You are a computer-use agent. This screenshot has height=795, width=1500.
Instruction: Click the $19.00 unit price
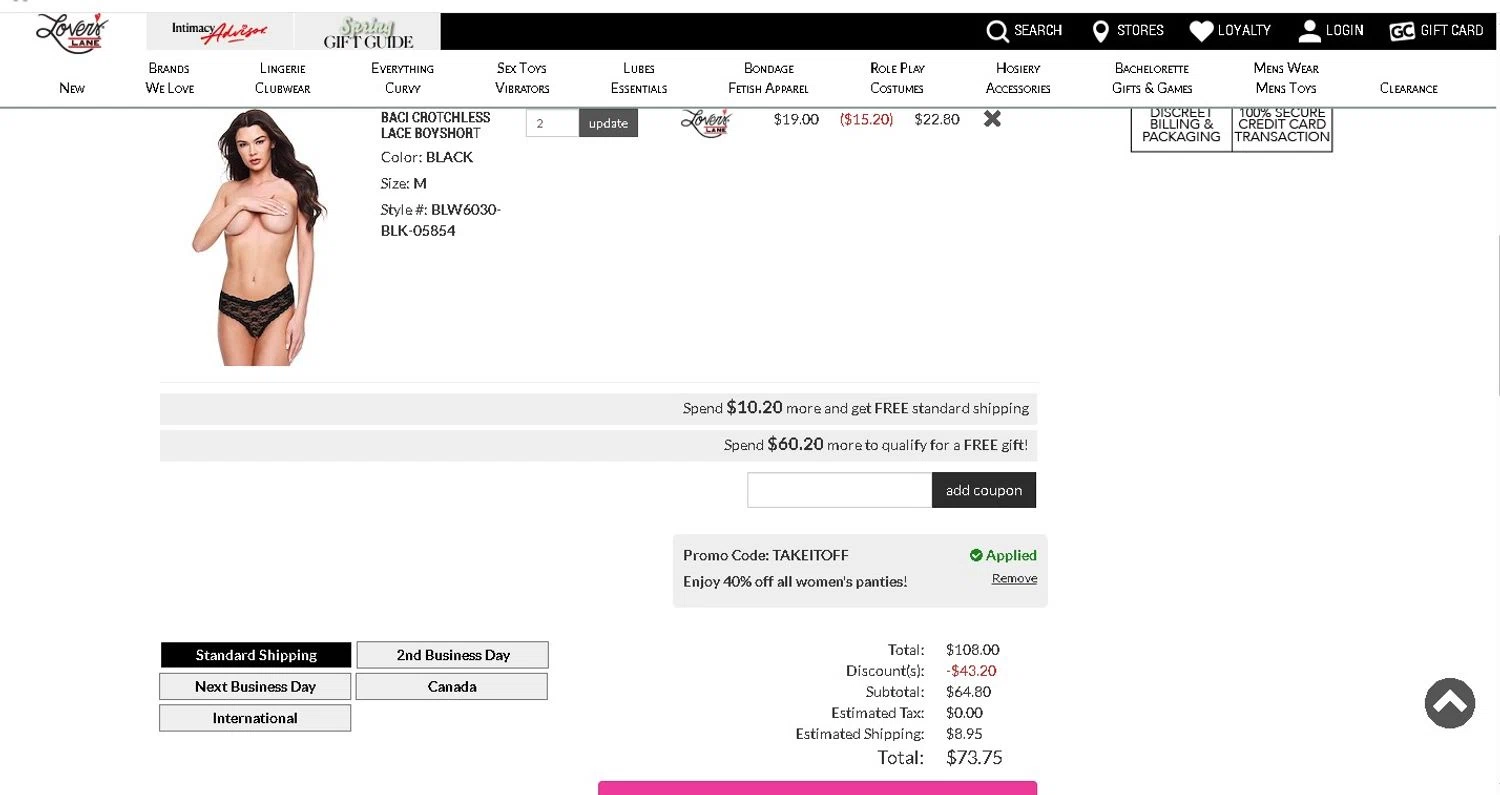(796, 119)
